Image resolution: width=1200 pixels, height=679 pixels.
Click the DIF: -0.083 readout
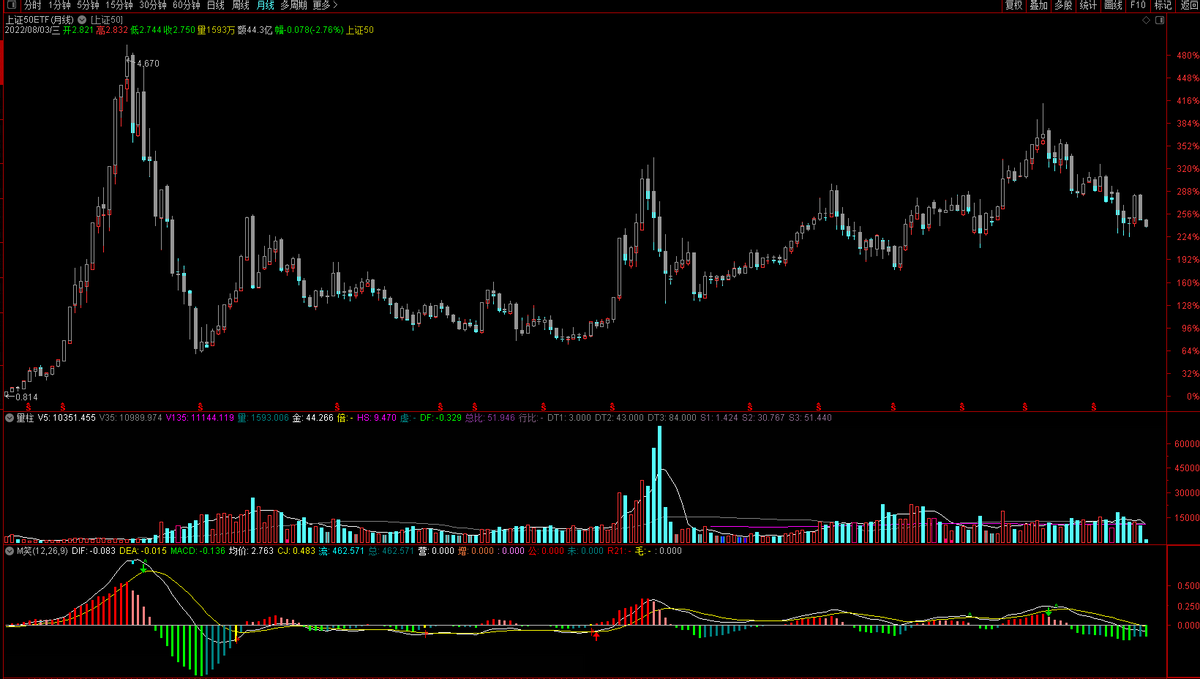click(x=93, y=550)
